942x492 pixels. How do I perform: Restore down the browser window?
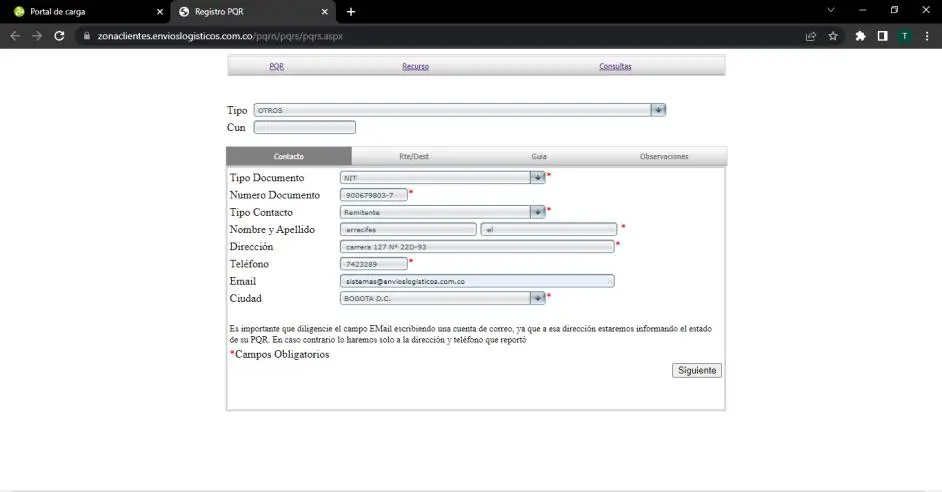coord(895,10)
